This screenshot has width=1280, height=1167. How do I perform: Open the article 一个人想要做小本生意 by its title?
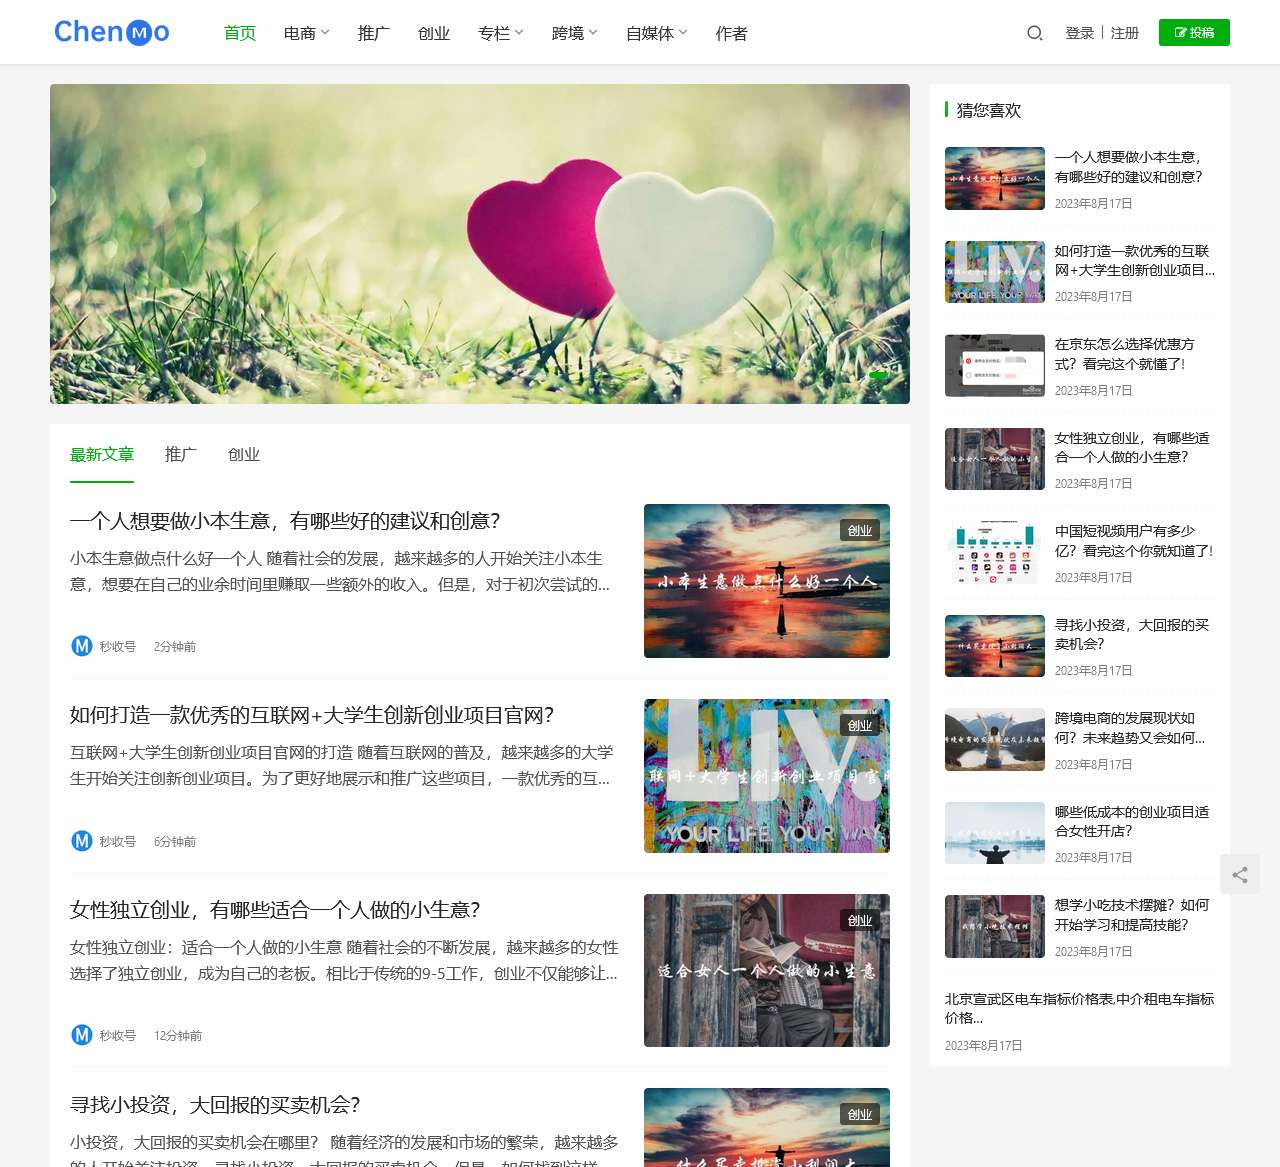tap(284, 521)
